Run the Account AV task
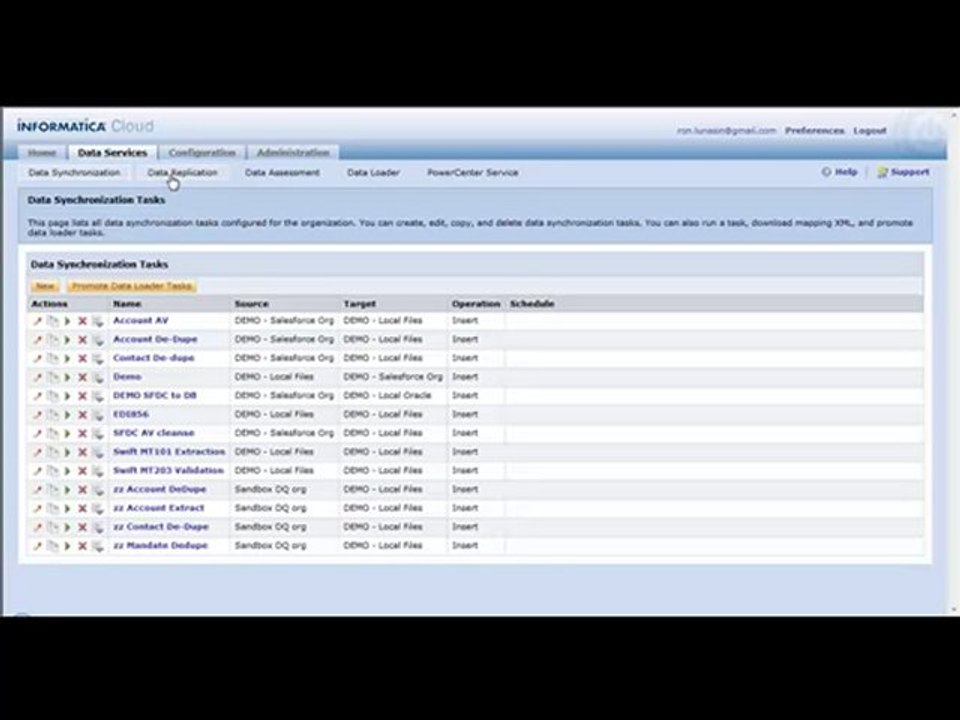Image resolution: width=960 pixels, height=720 pixels. pos(67,321)
